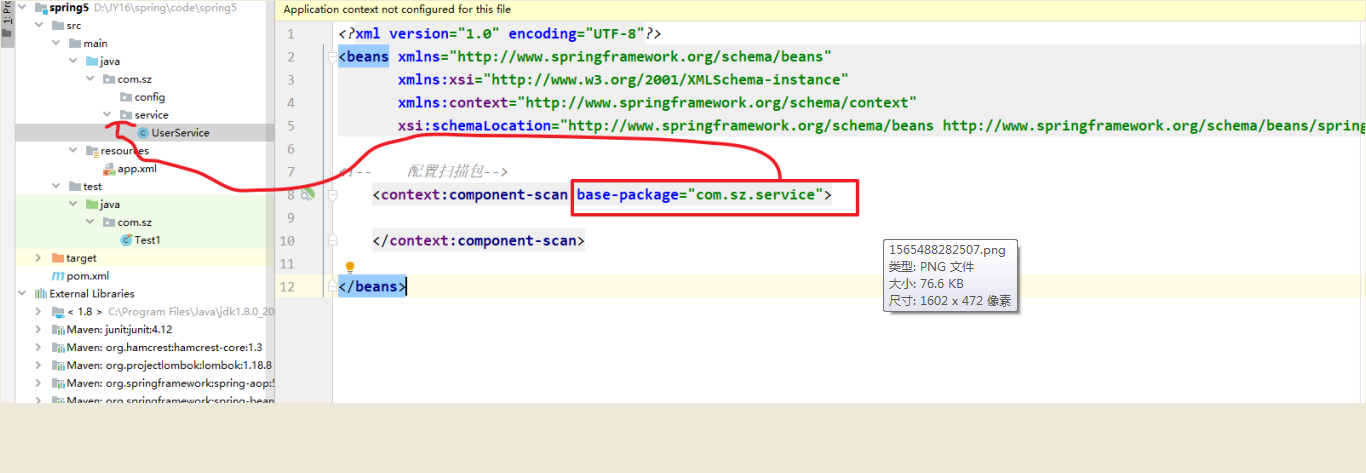Click the spring-aop library icon
The height and width of the screenshot is (473, 1366).
coord(58,383)
